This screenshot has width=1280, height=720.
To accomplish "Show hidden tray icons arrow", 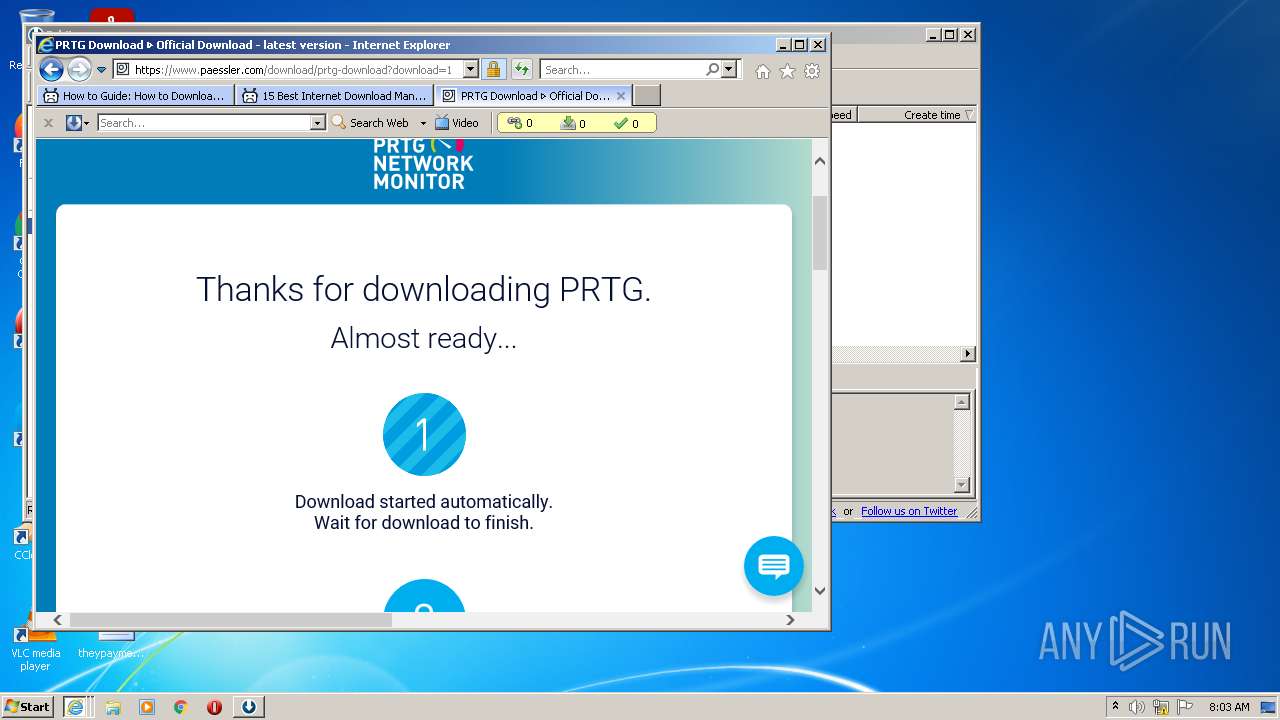I will click(1115, 706).
